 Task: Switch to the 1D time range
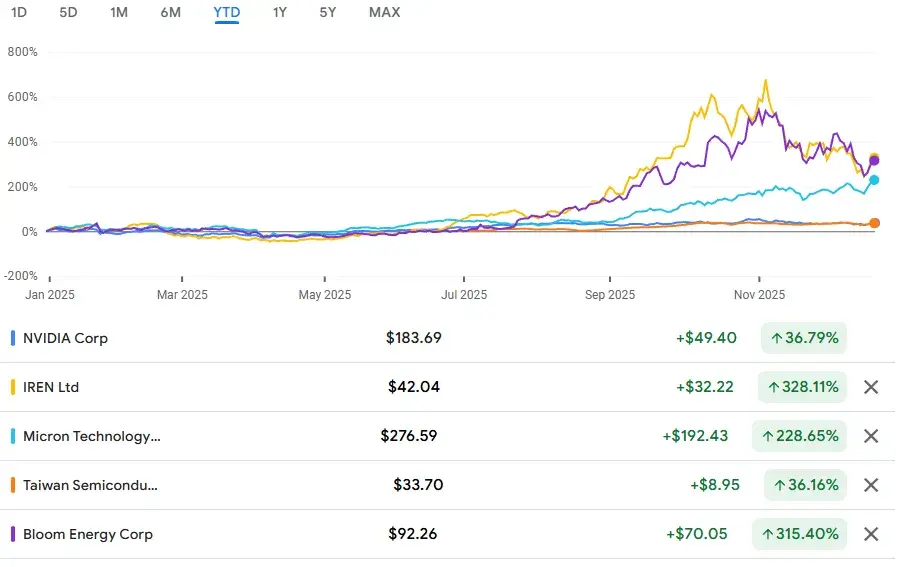pos(18,12)
